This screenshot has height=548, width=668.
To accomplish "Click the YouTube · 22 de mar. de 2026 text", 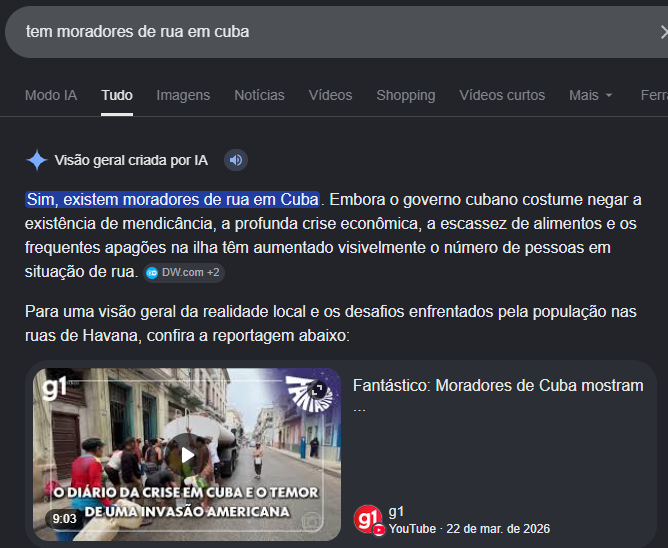I will pos(469,529).
